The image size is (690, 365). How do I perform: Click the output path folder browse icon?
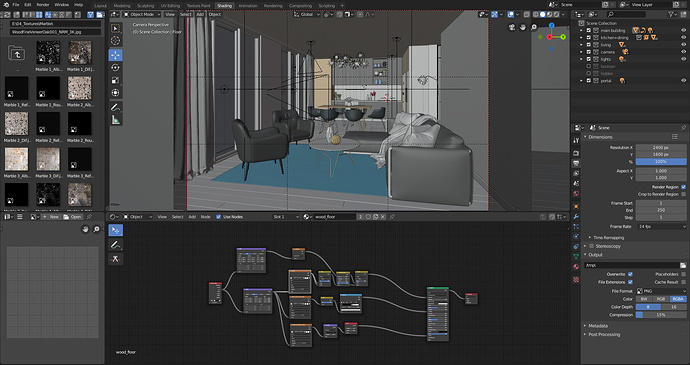point(683,265)
